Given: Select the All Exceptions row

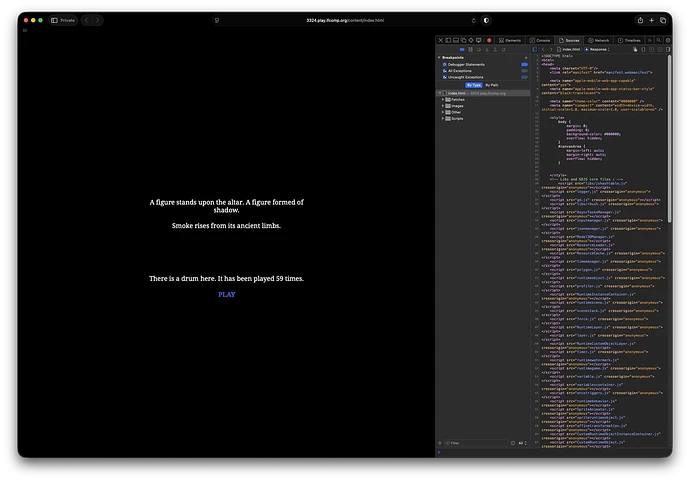Looking at the screenshot, I should 483,70.
